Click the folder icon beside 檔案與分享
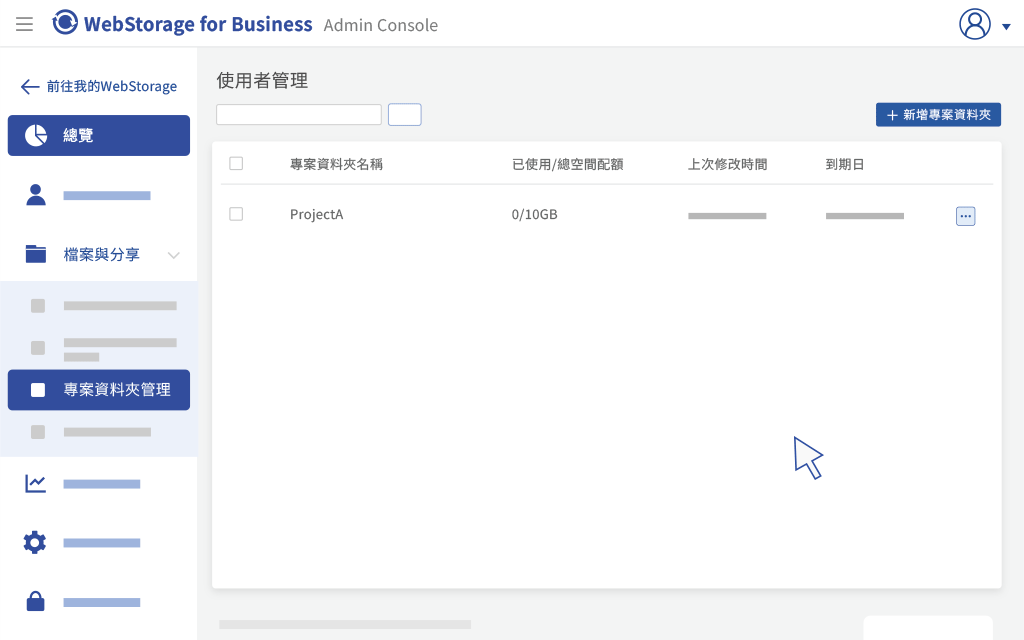This screenshot has width=1024, height=640. pos(36,253)
